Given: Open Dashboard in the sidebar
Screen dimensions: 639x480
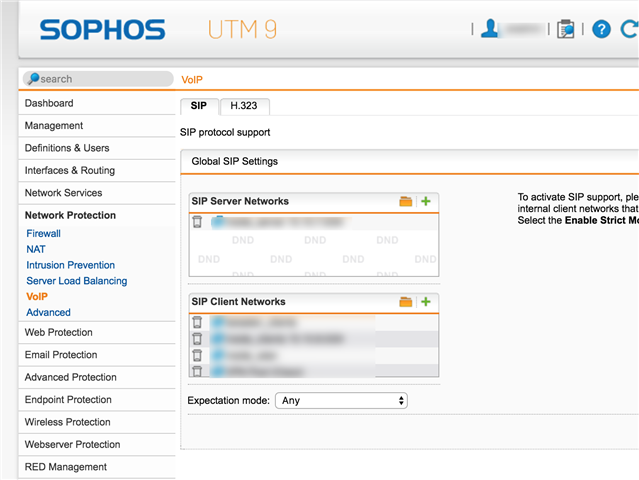Looking at the screenshot, I should click(97, 103).
